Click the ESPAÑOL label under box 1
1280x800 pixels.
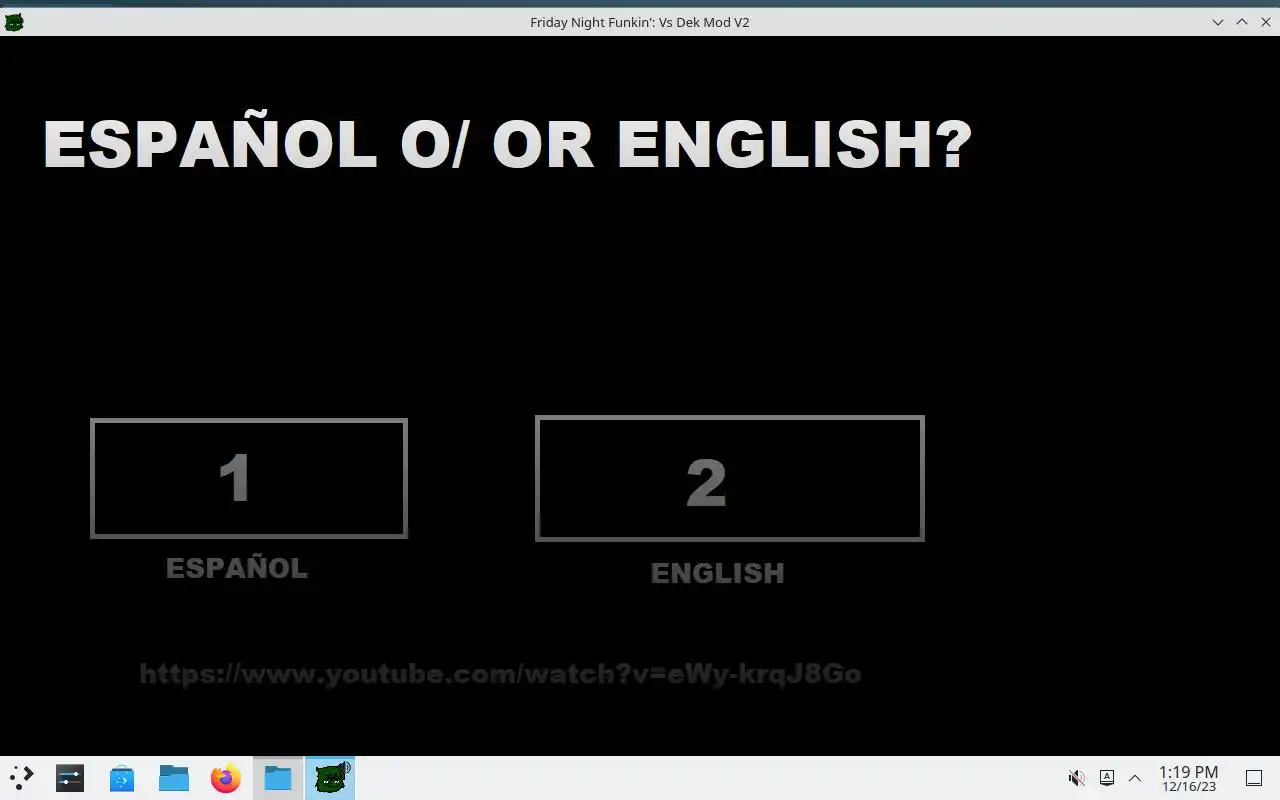click(x=237, y=568)
